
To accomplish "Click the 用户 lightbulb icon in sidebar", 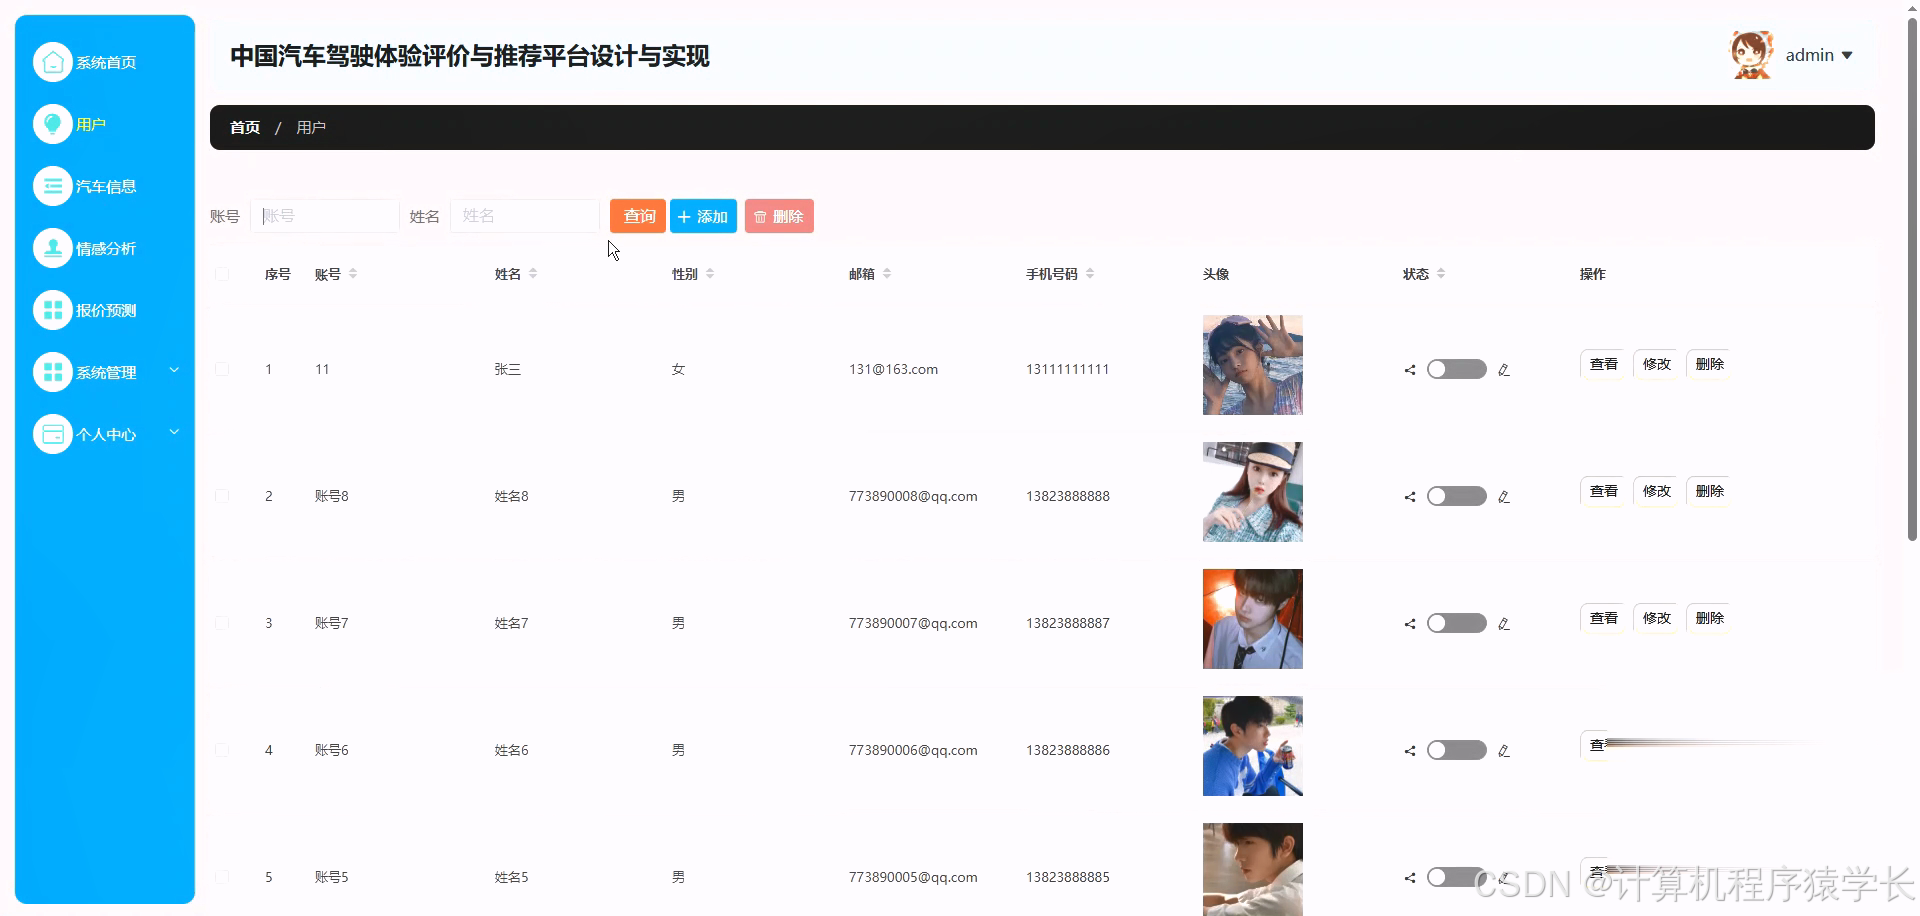I will (53, 124).
